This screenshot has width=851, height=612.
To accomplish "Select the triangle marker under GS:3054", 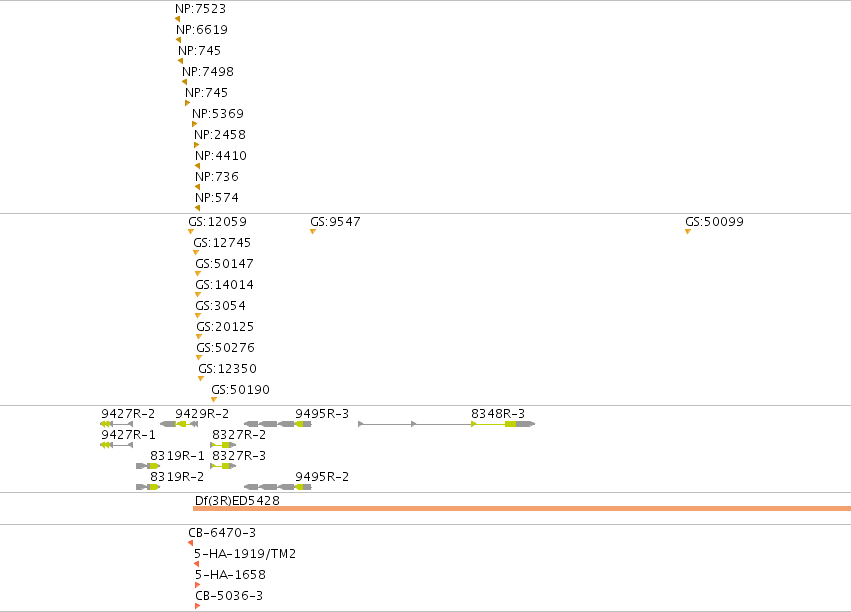I will (198, 315).
